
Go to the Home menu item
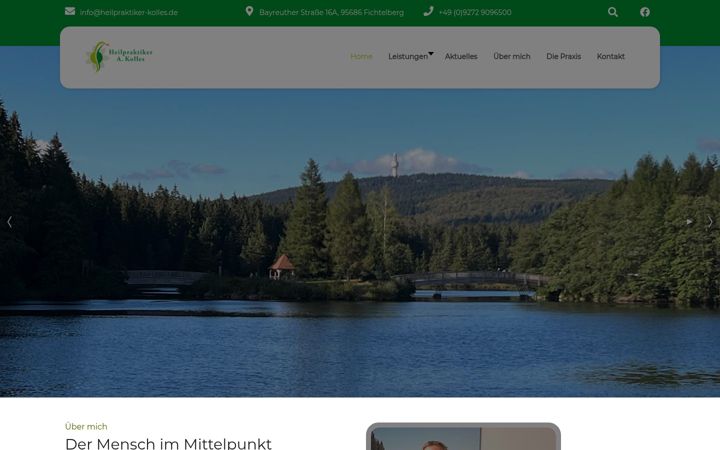coord(361,56)
